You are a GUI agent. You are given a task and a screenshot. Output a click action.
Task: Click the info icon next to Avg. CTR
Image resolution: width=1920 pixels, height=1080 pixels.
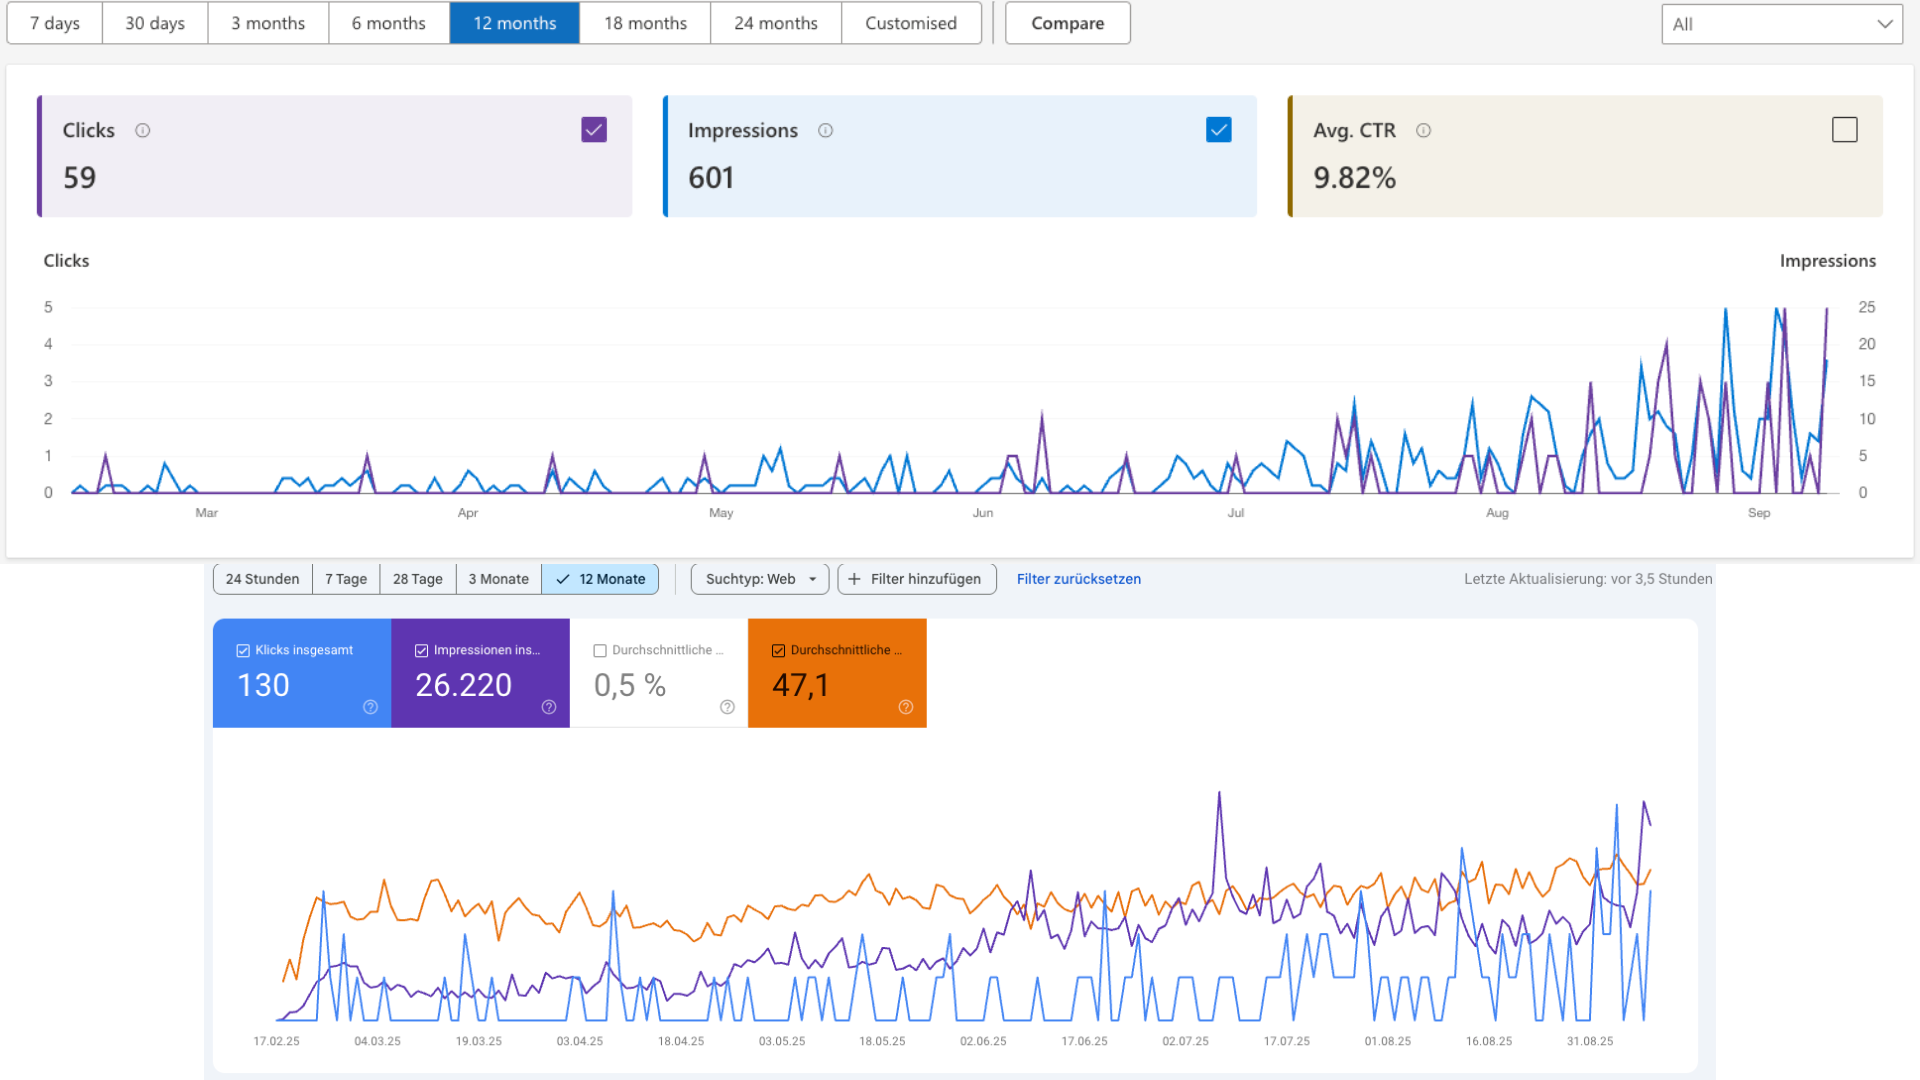pyautogui.click(x=1423, y=130)
